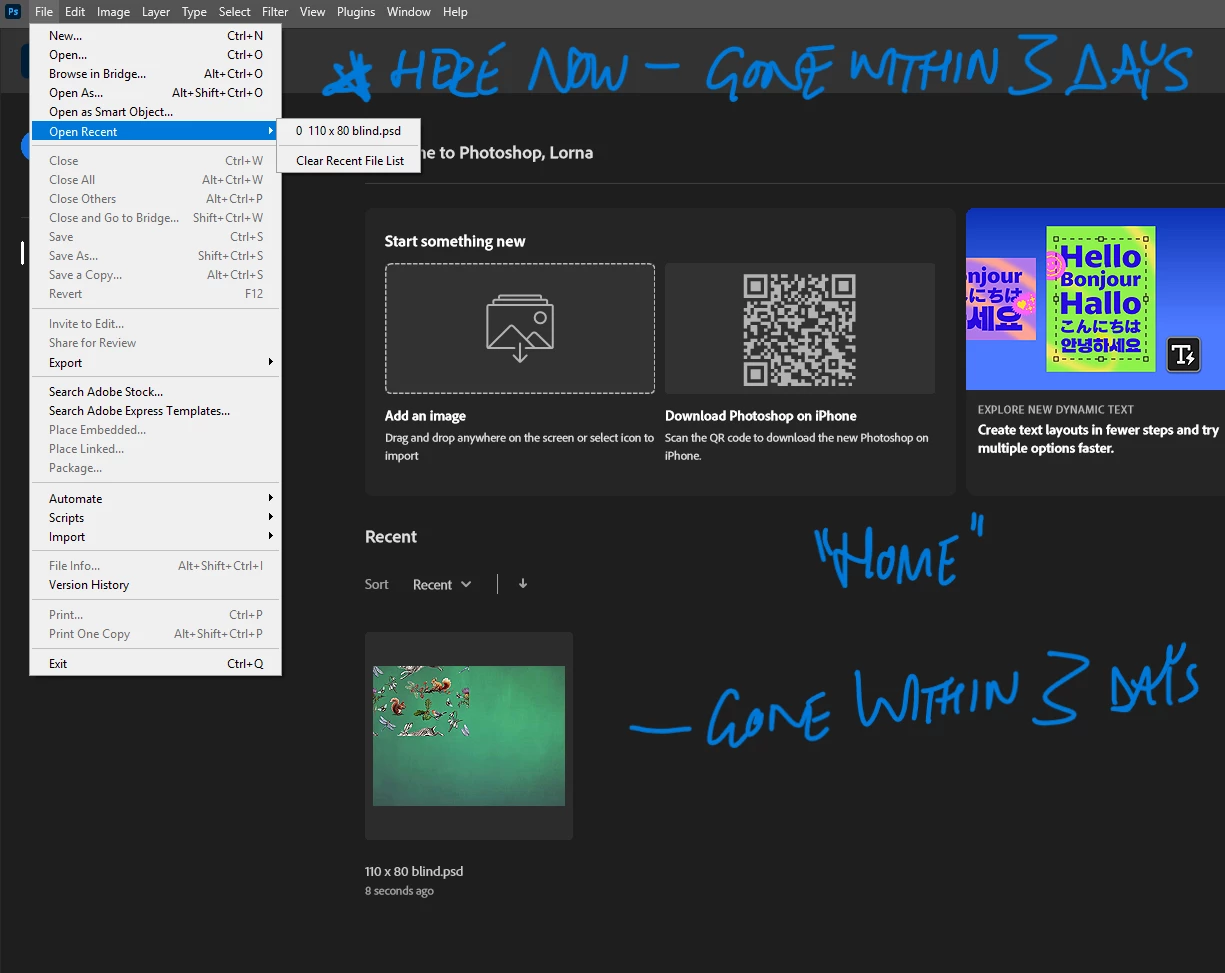Open the Help menu

[x=455, y=12]
